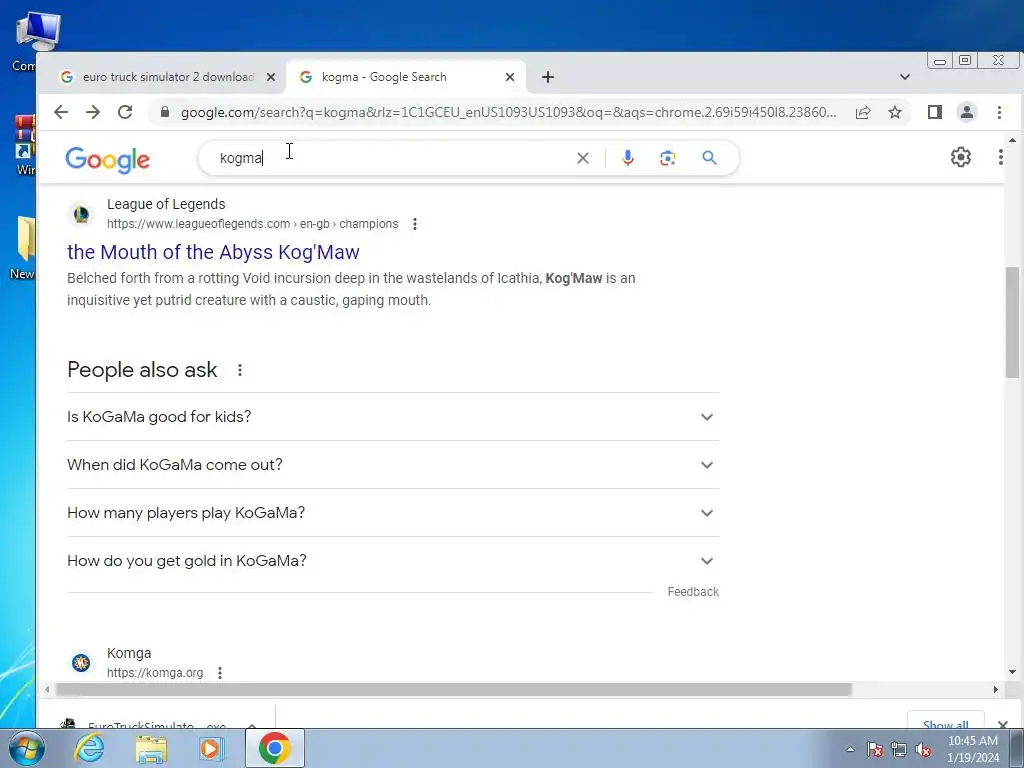Click the scroll right arrow

coord(995,690)
